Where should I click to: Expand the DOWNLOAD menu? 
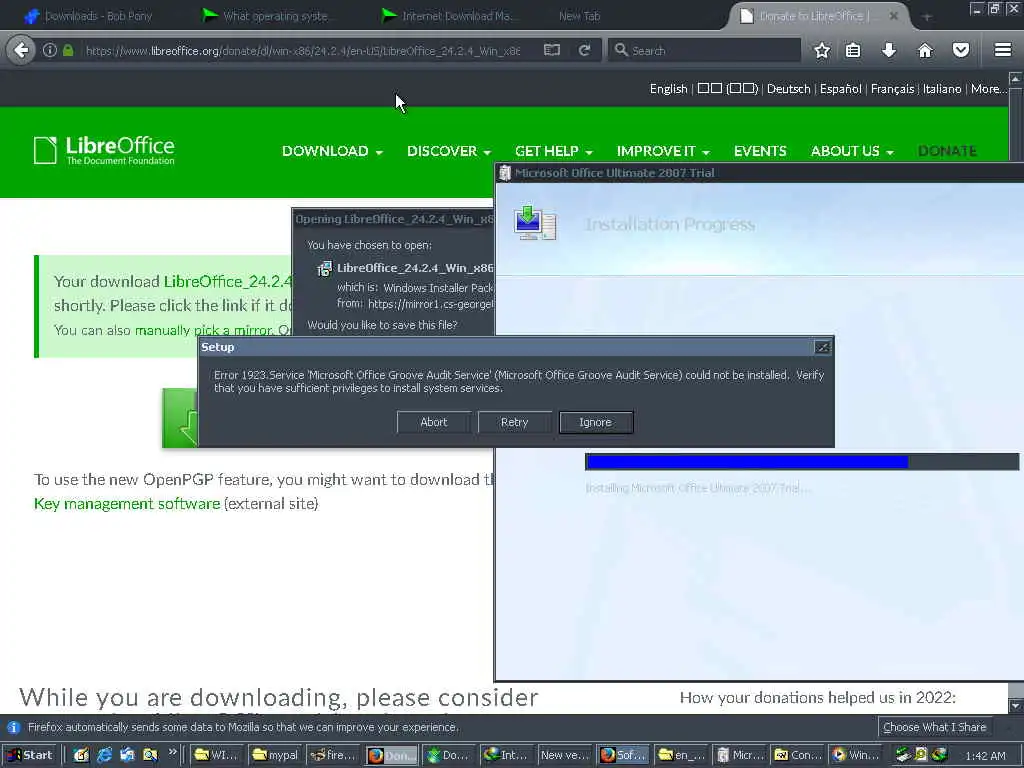[332, 151]
